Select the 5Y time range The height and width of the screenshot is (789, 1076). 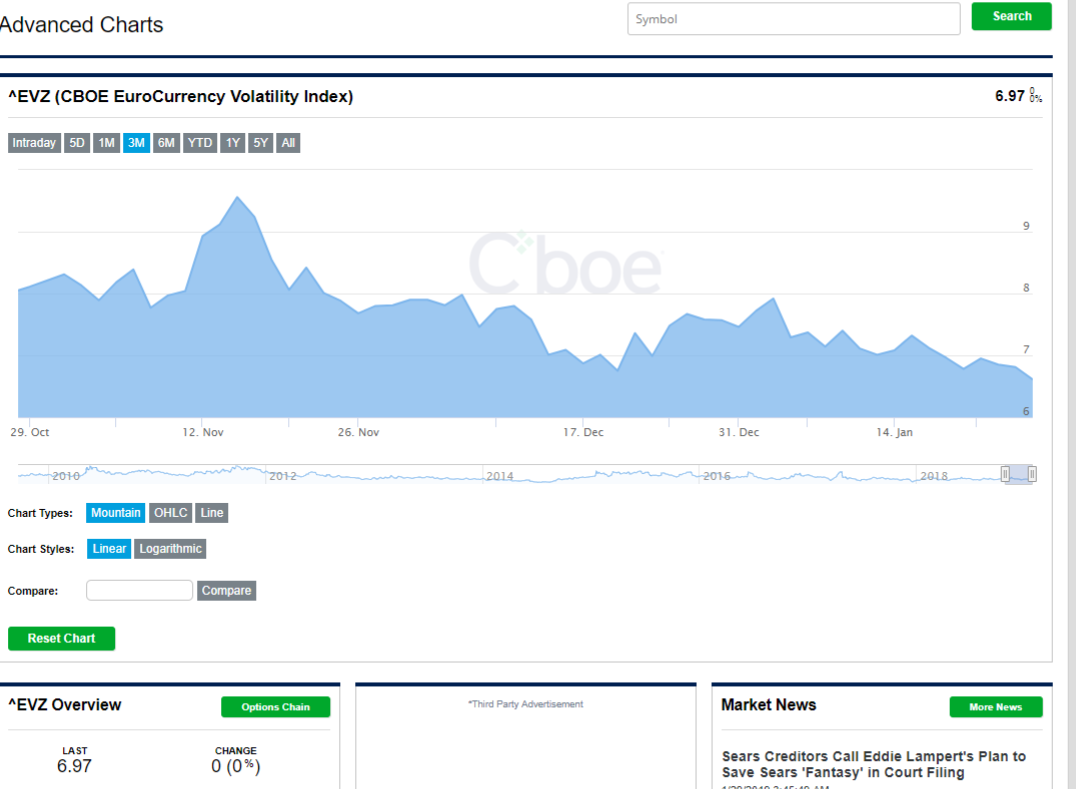pyautogui.click(x=260, y=143)
